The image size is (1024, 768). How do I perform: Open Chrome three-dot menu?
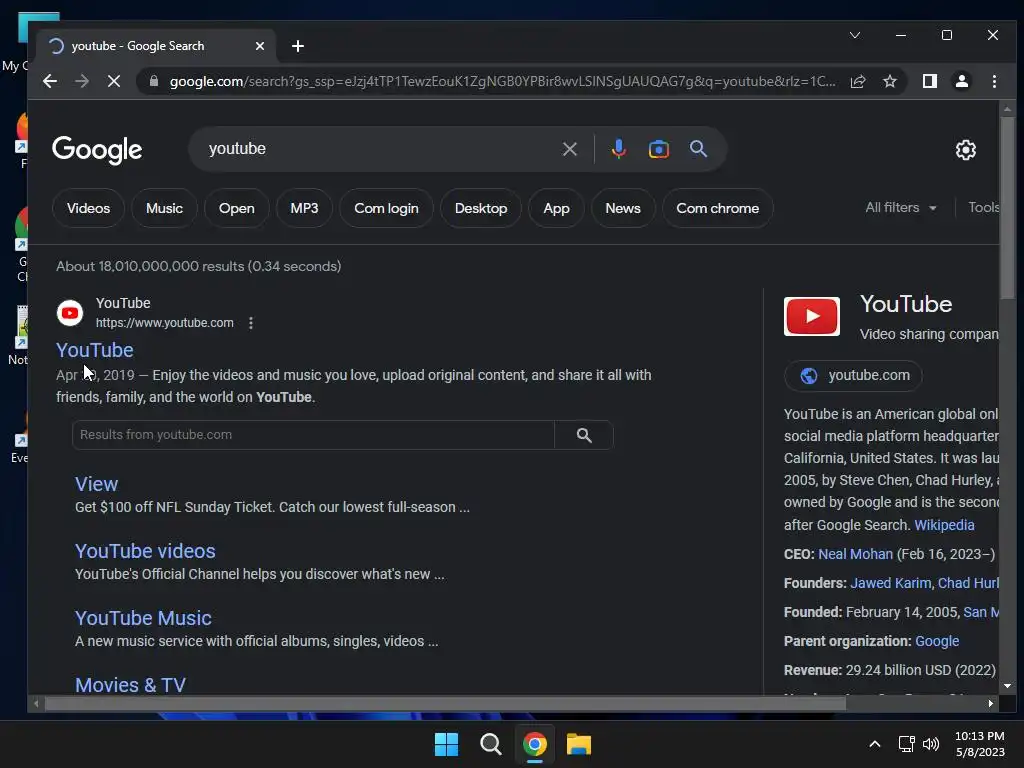[x=994, y=81]
